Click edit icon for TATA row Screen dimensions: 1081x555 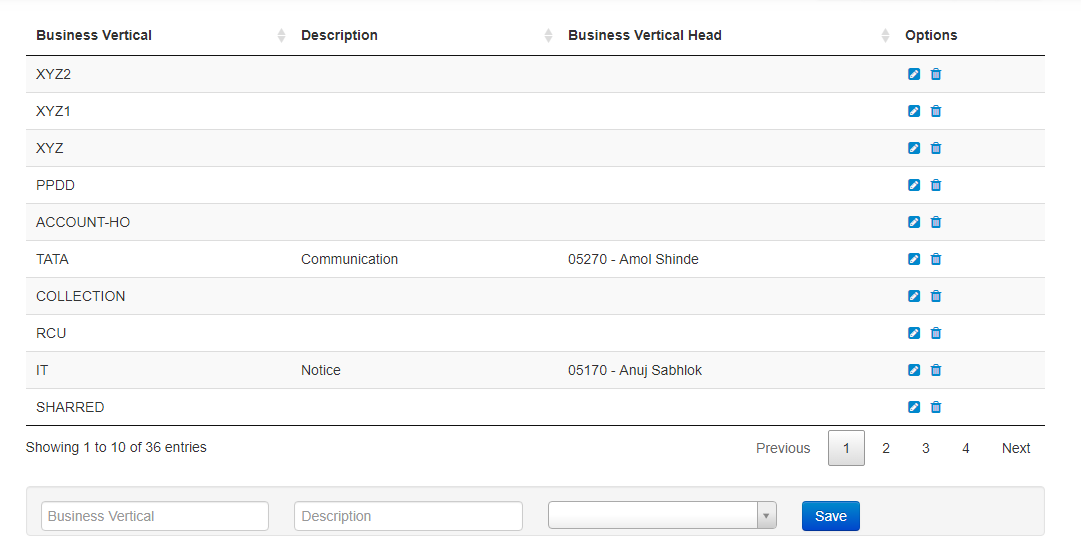pyautogui.click(x=913, y=259)
